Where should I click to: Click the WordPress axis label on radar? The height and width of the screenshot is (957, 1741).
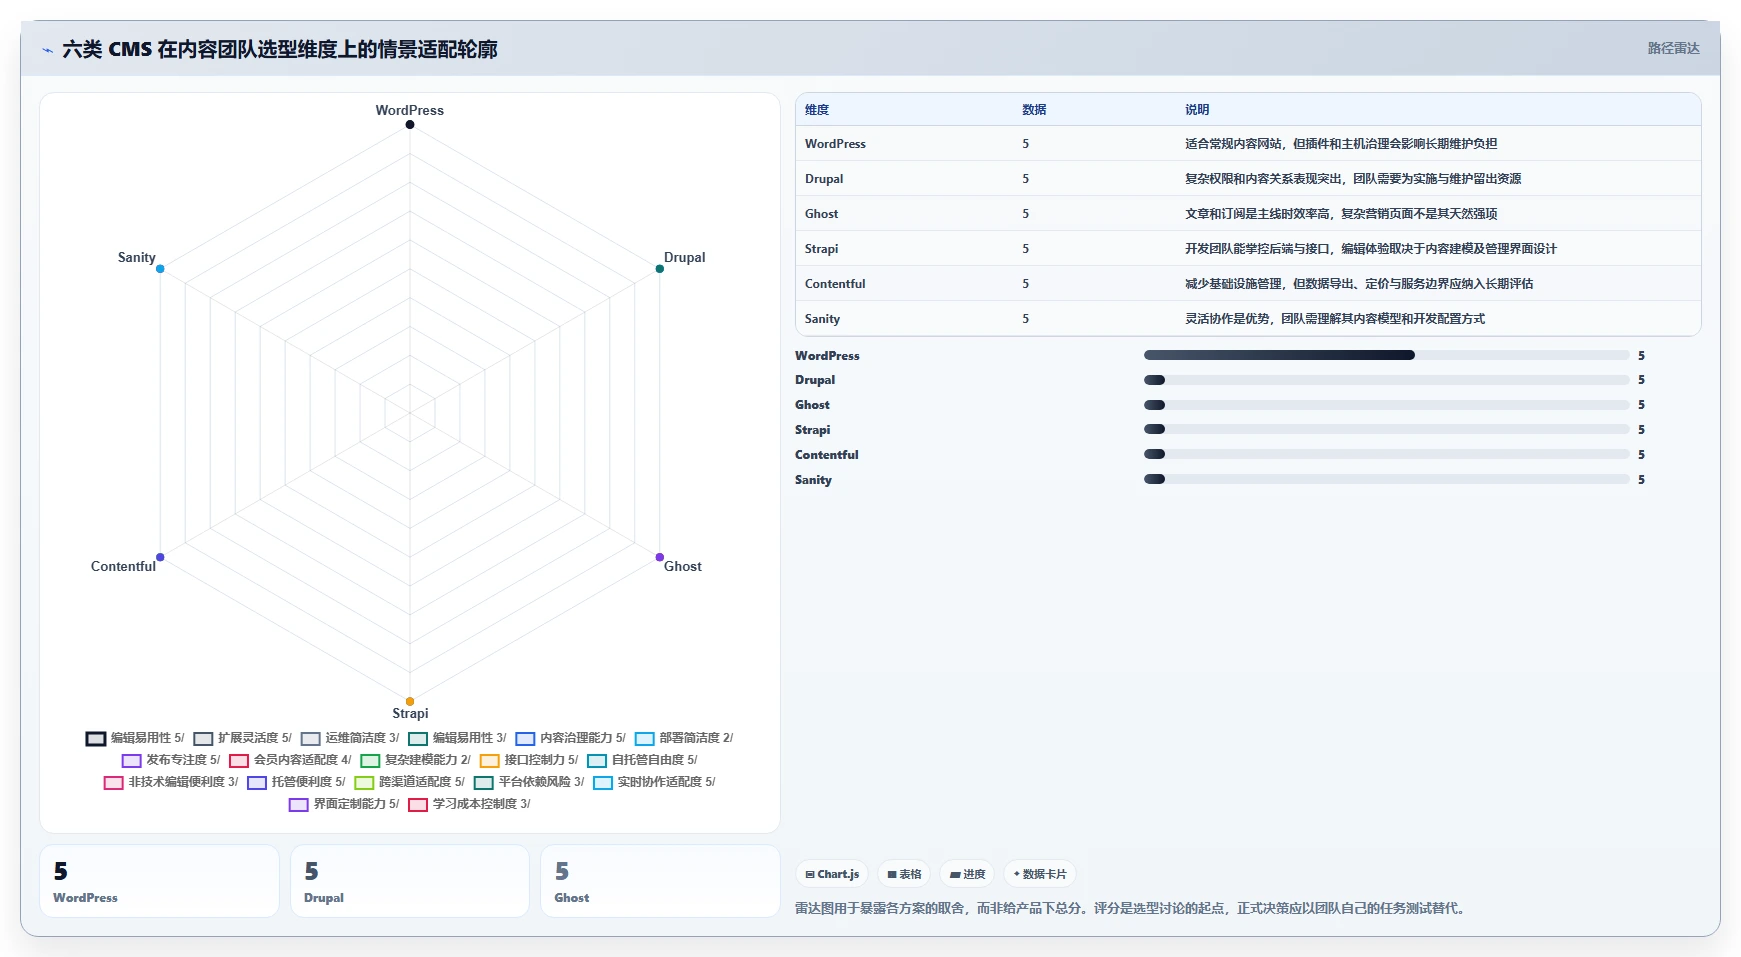410,110
